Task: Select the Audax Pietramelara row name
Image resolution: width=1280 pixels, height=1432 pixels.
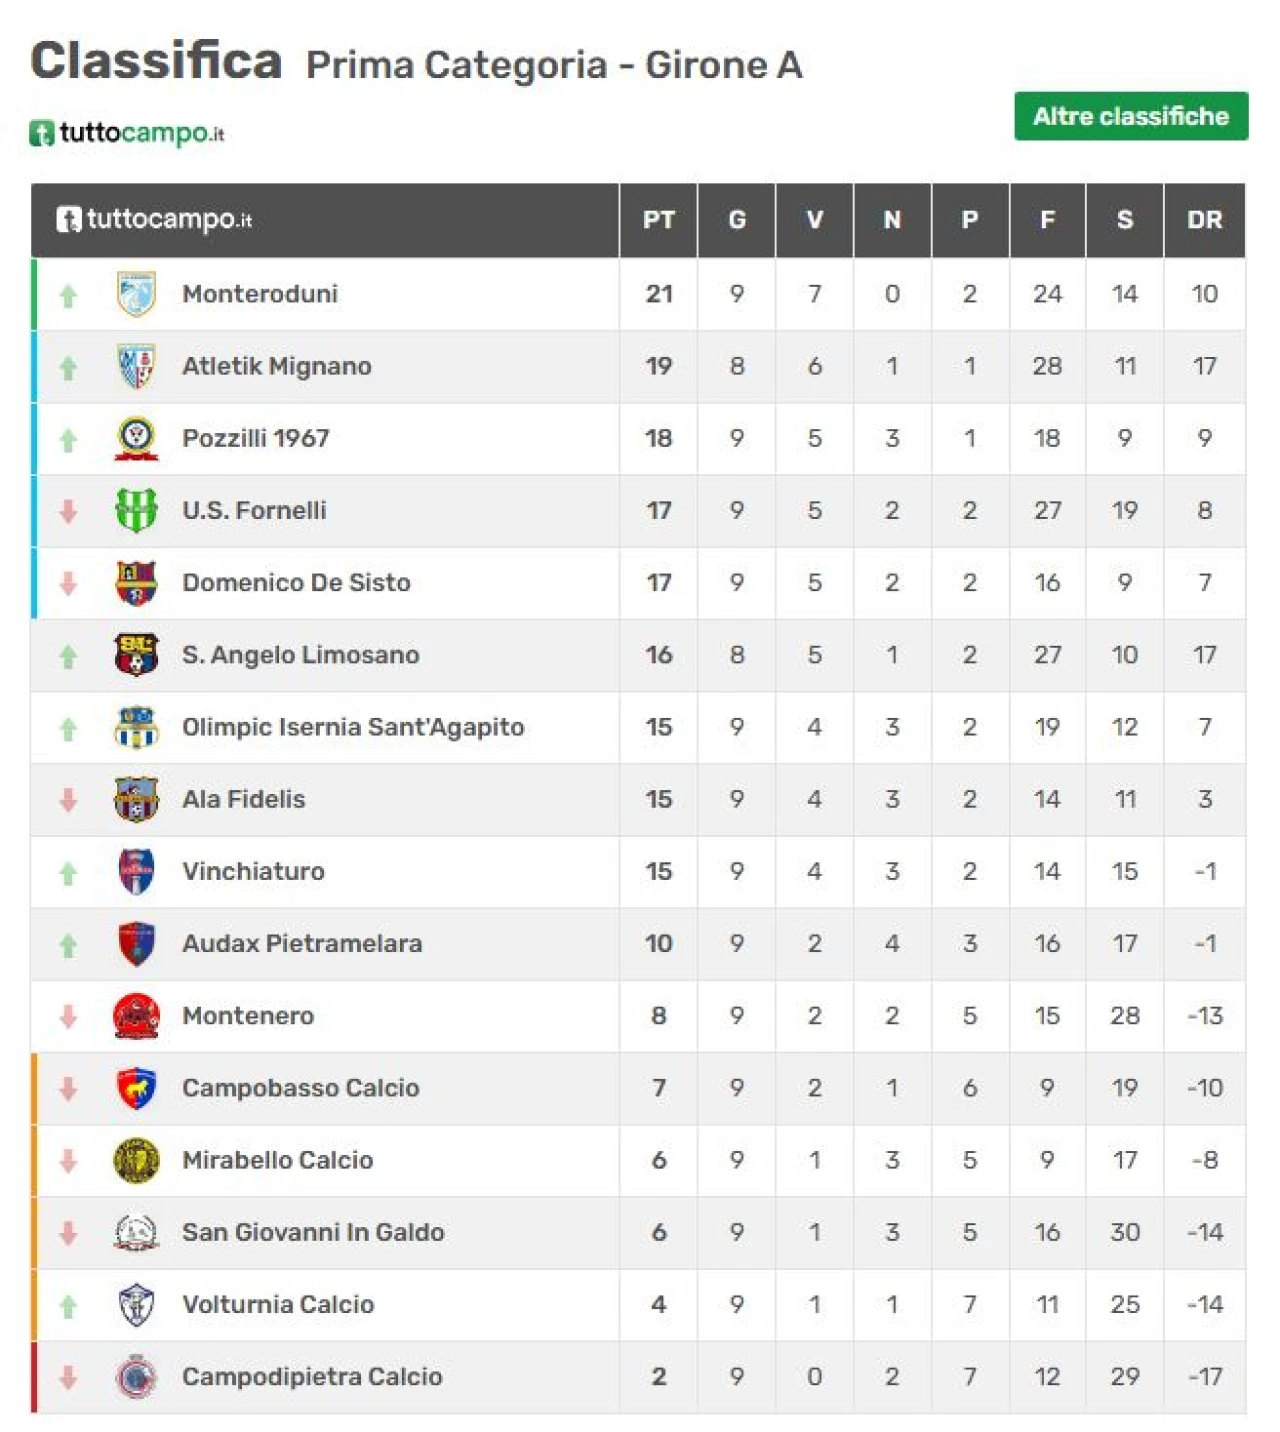Action: click(x=302, y=944)
